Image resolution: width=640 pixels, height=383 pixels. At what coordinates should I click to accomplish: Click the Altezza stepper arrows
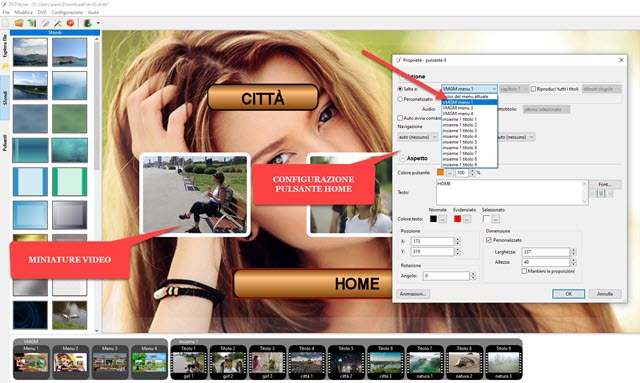pyautogui.click(x=573, y=262)
